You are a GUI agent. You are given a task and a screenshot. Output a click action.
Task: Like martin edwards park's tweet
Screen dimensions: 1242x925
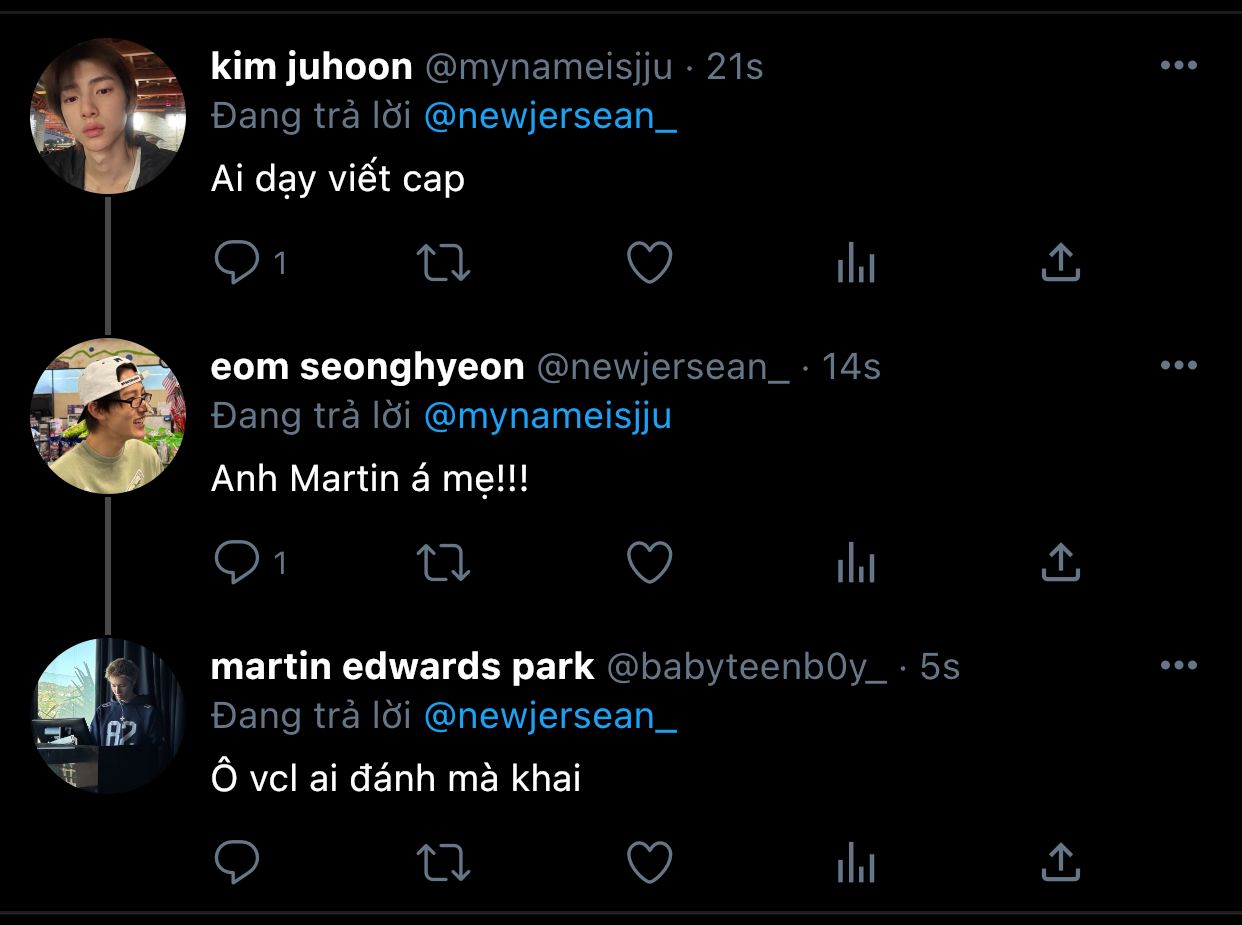pos(649,862)
